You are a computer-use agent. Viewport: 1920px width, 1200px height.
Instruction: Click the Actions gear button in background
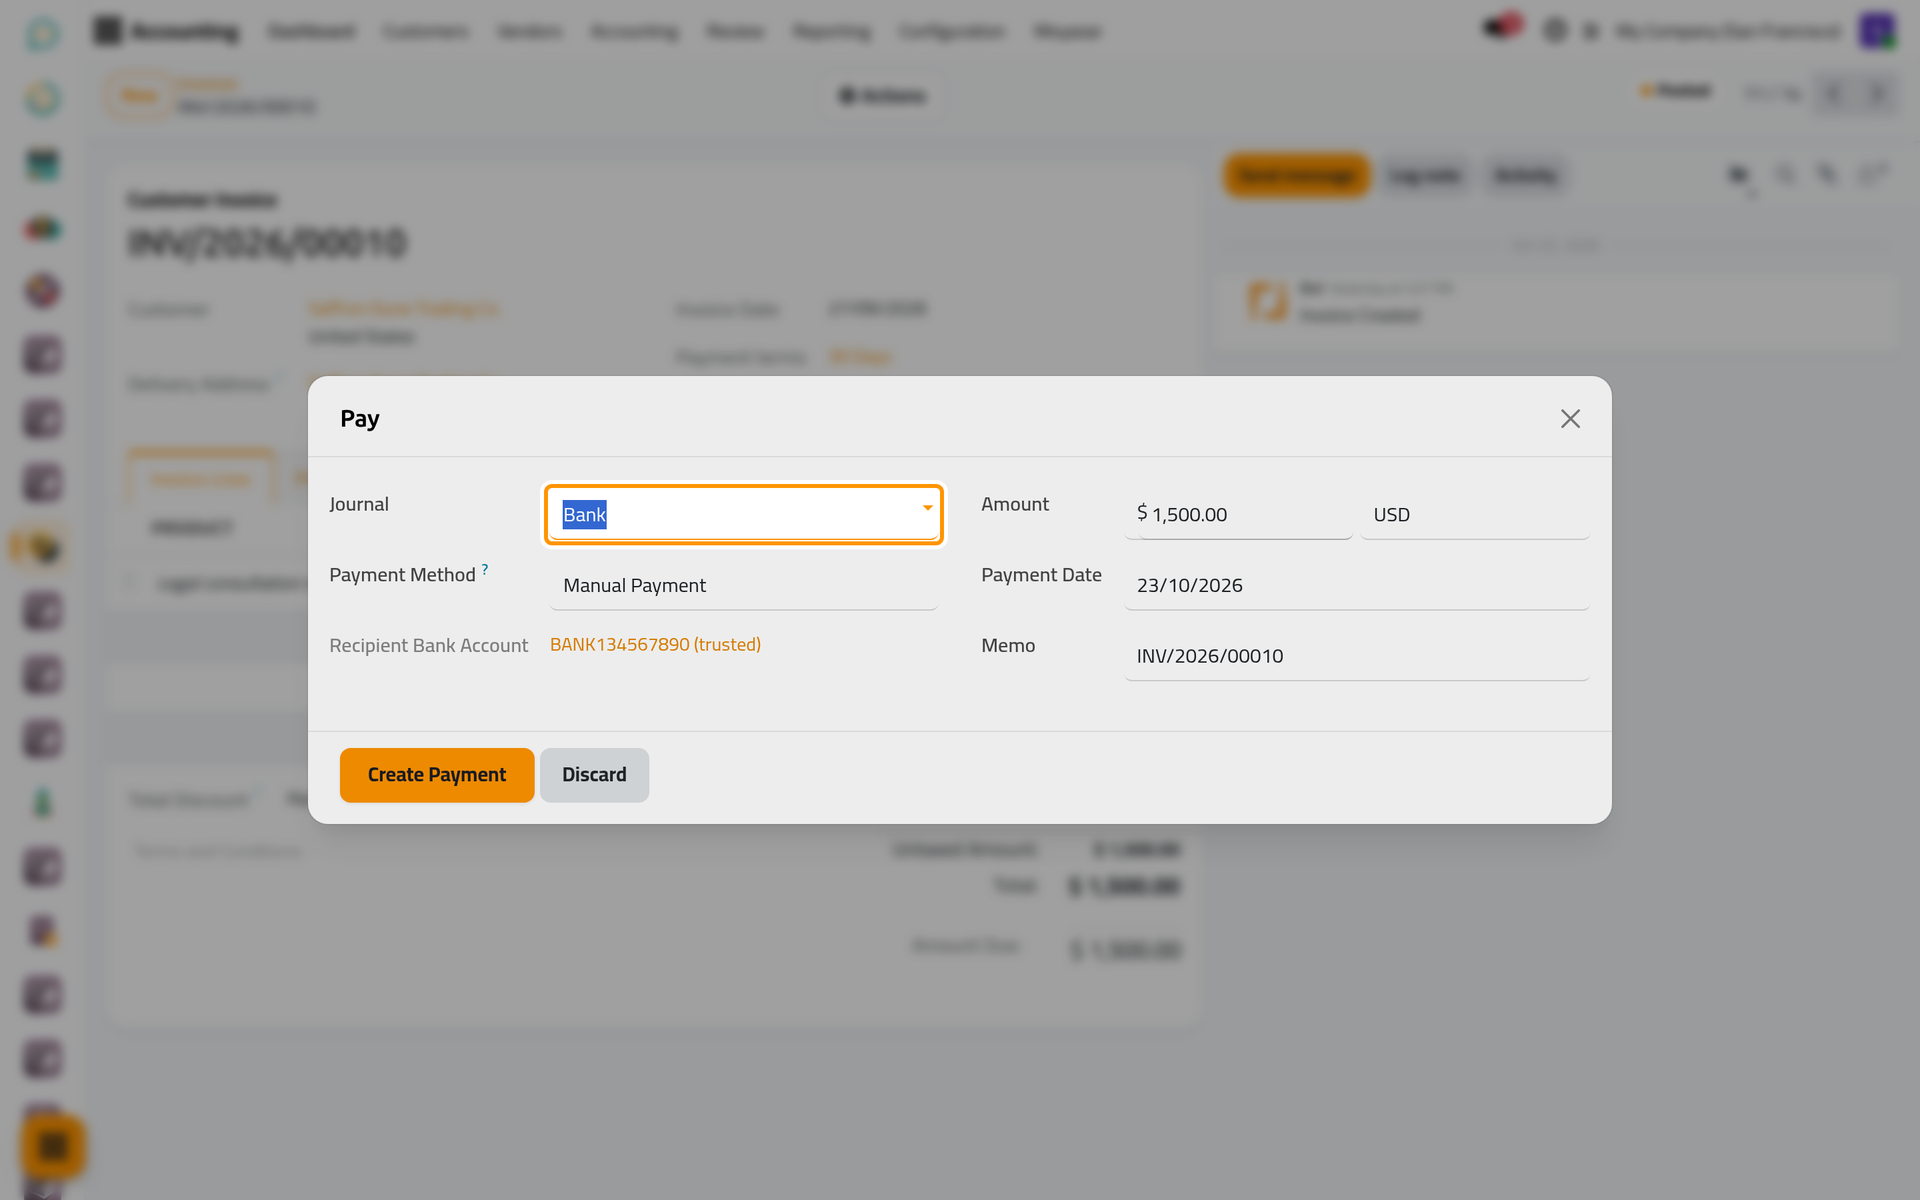click(x=882, y=96)
